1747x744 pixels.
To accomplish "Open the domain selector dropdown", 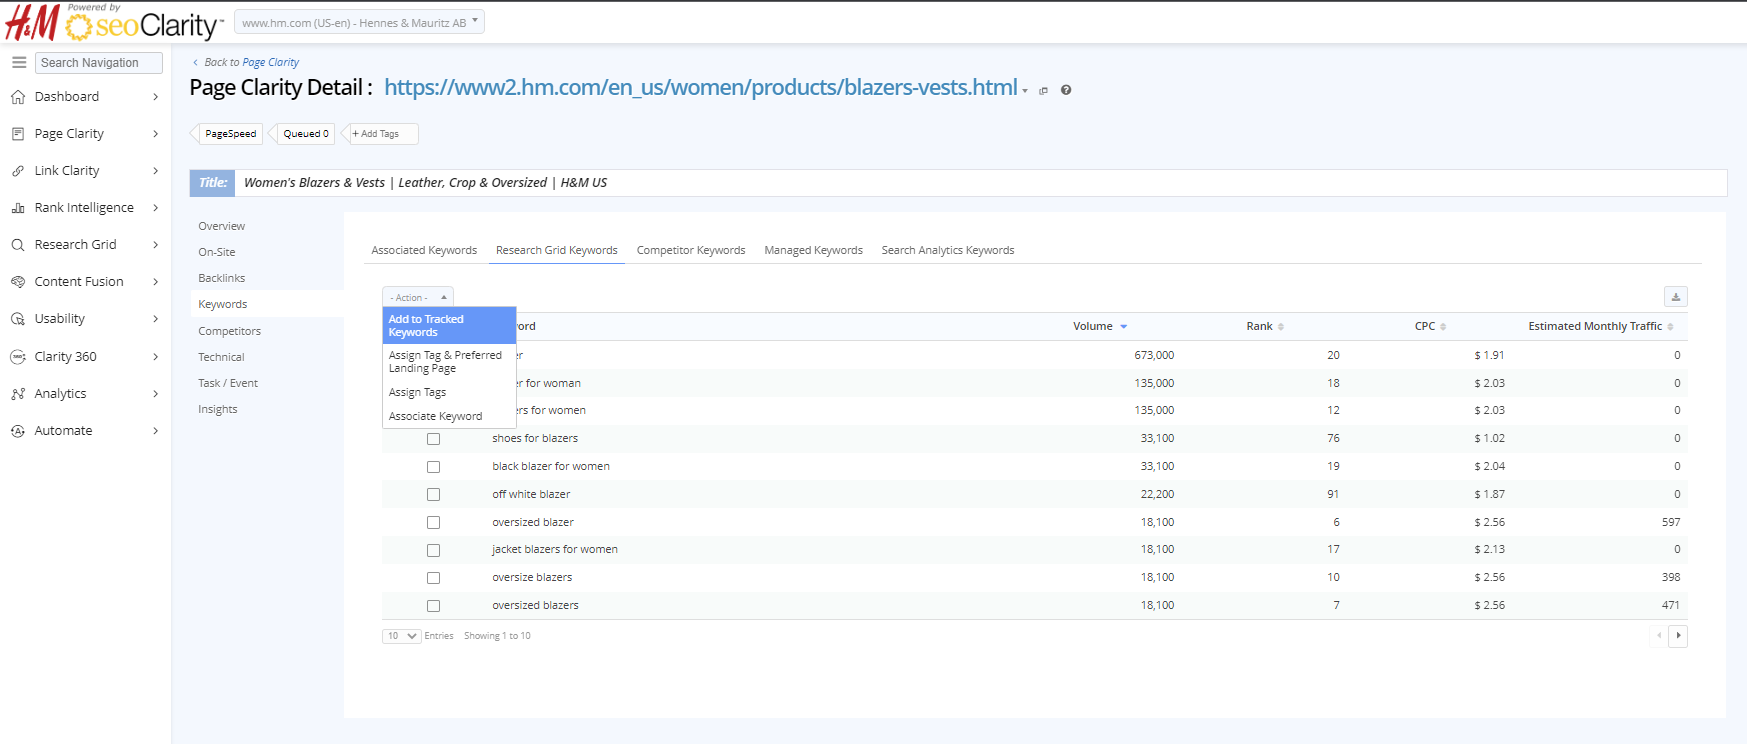I will click(x=359, y=22).
